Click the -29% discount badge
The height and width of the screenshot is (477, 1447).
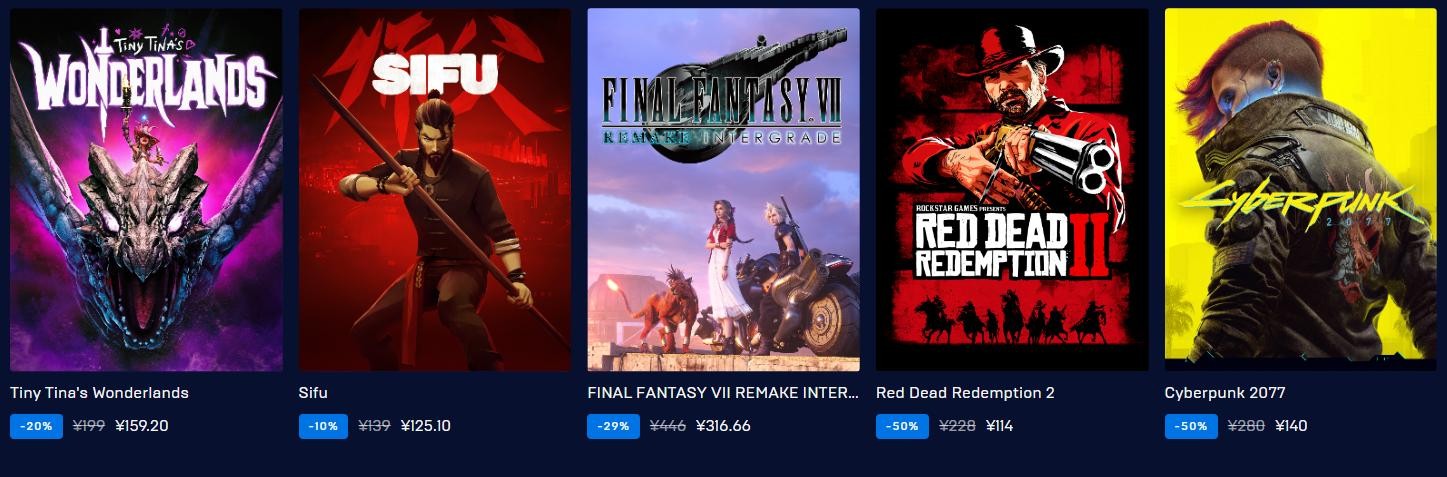point(613,426)
